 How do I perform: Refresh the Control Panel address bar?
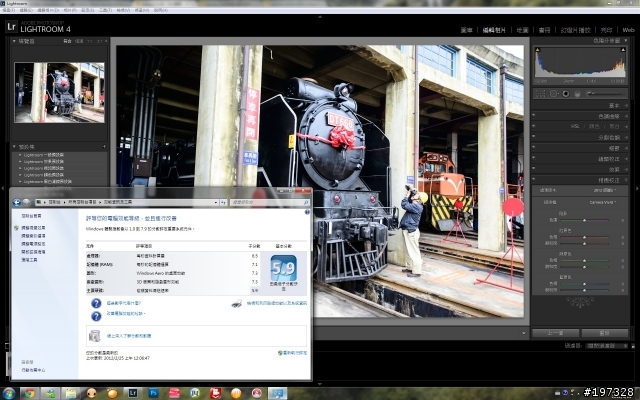(223, 202)
